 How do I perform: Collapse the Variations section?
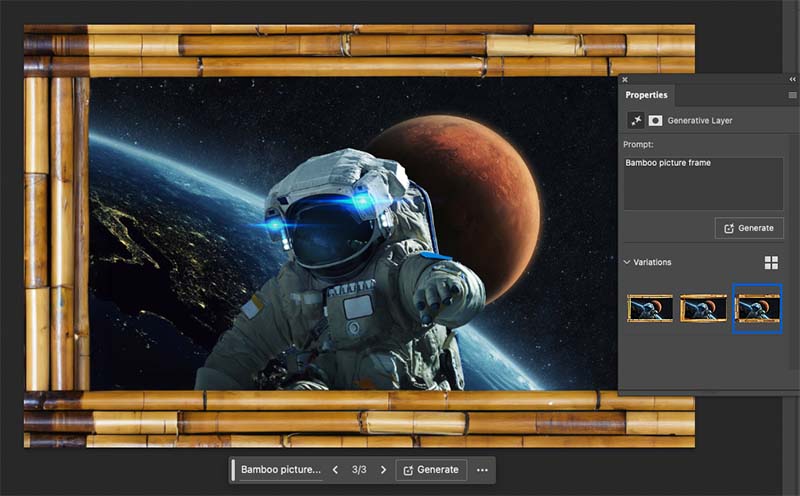[627, 262]
